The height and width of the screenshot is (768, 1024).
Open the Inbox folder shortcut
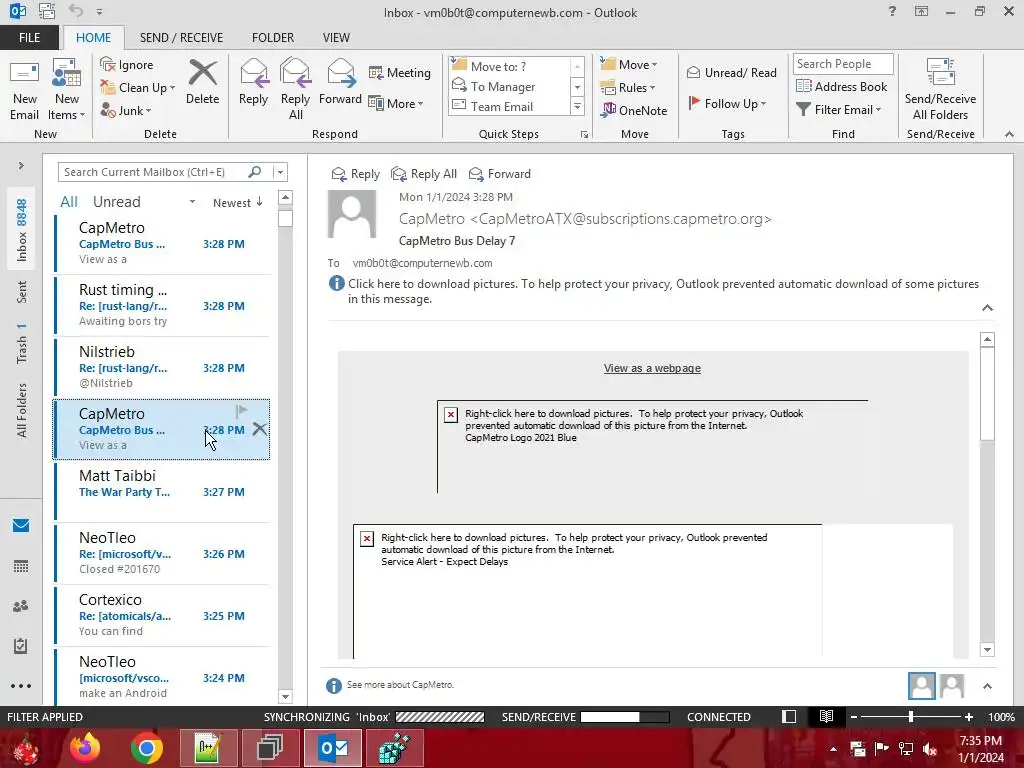point(21,230)
